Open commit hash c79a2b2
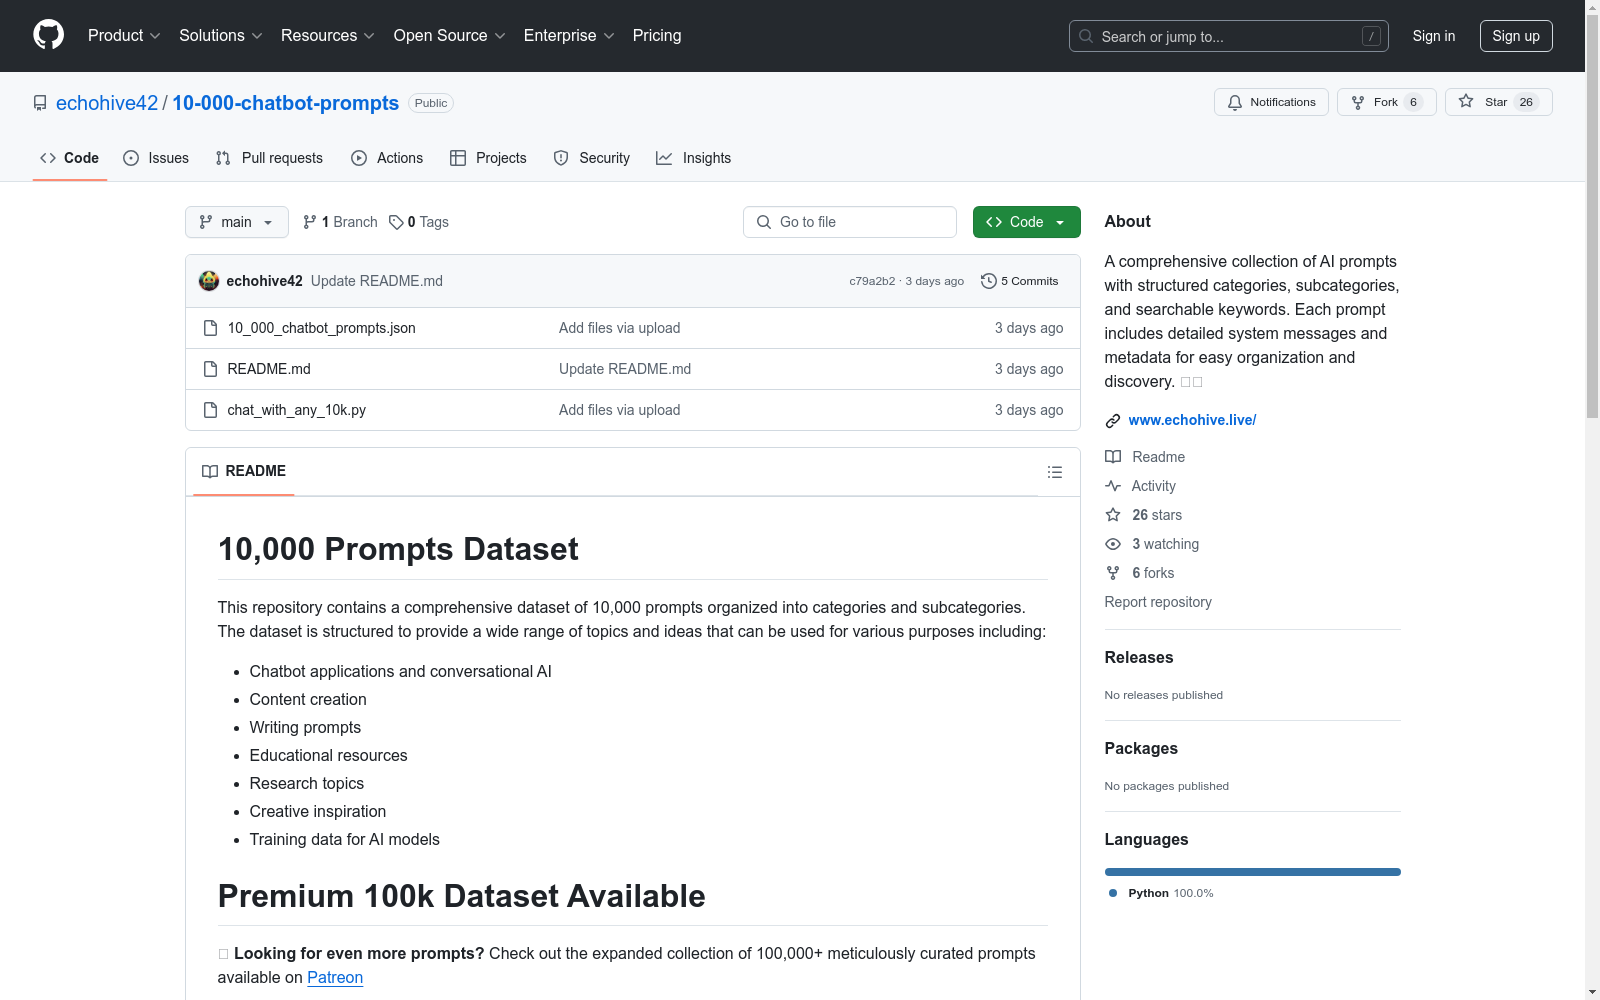This screenshot has width=1600, height=1000. click(x=872, y=281)
